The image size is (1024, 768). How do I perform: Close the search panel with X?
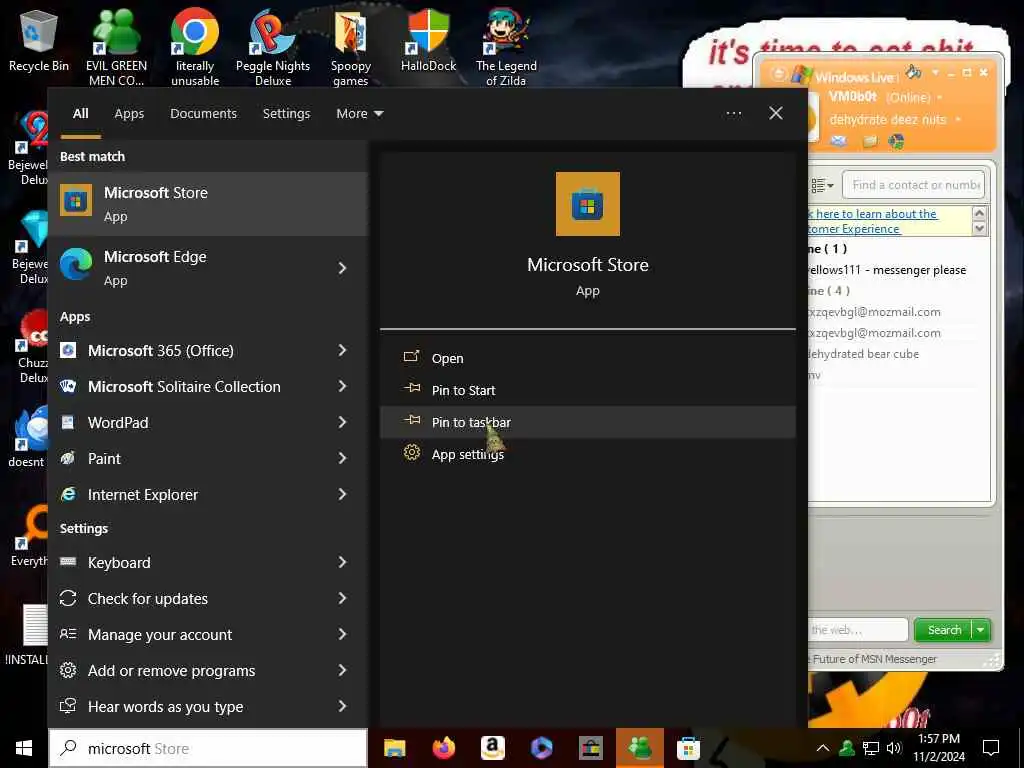coord(776,114)
